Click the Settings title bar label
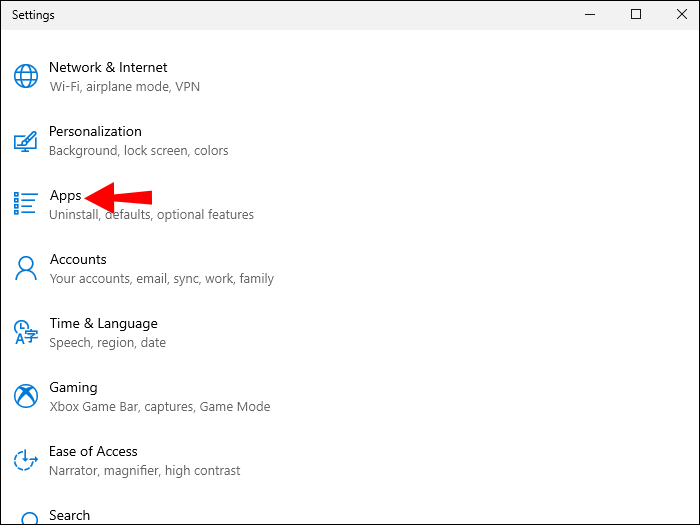 click(x=33, y=15)
